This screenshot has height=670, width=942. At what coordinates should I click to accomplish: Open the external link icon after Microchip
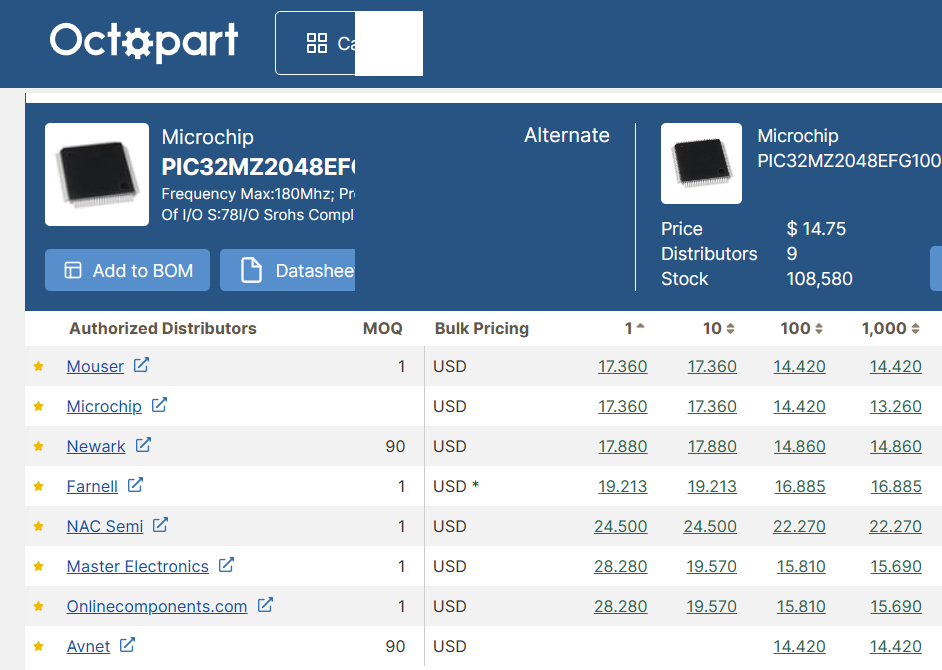159,405
